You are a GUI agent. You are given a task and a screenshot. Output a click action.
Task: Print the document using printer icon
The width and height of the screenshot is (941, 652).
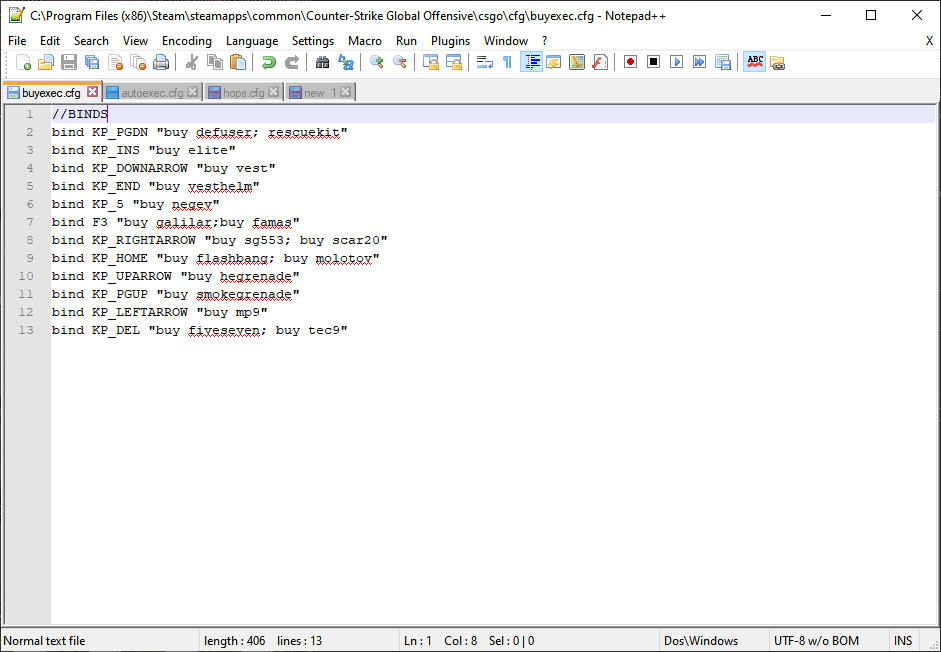tap(161, 62)
